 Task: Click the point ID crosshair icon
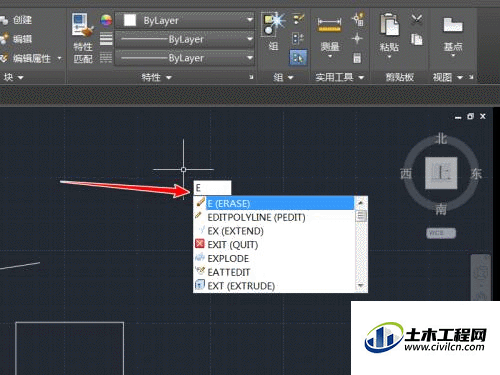[x=357, y=39]
